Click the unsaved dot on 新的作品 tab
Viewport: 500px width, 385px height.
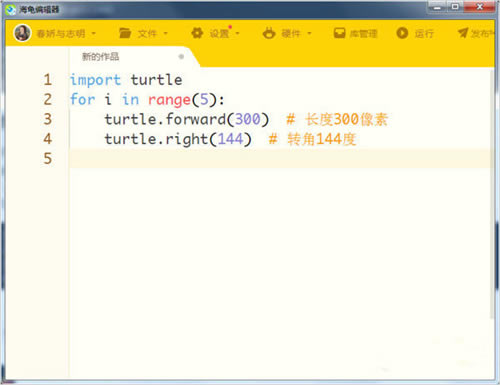[x=181, y=57]
